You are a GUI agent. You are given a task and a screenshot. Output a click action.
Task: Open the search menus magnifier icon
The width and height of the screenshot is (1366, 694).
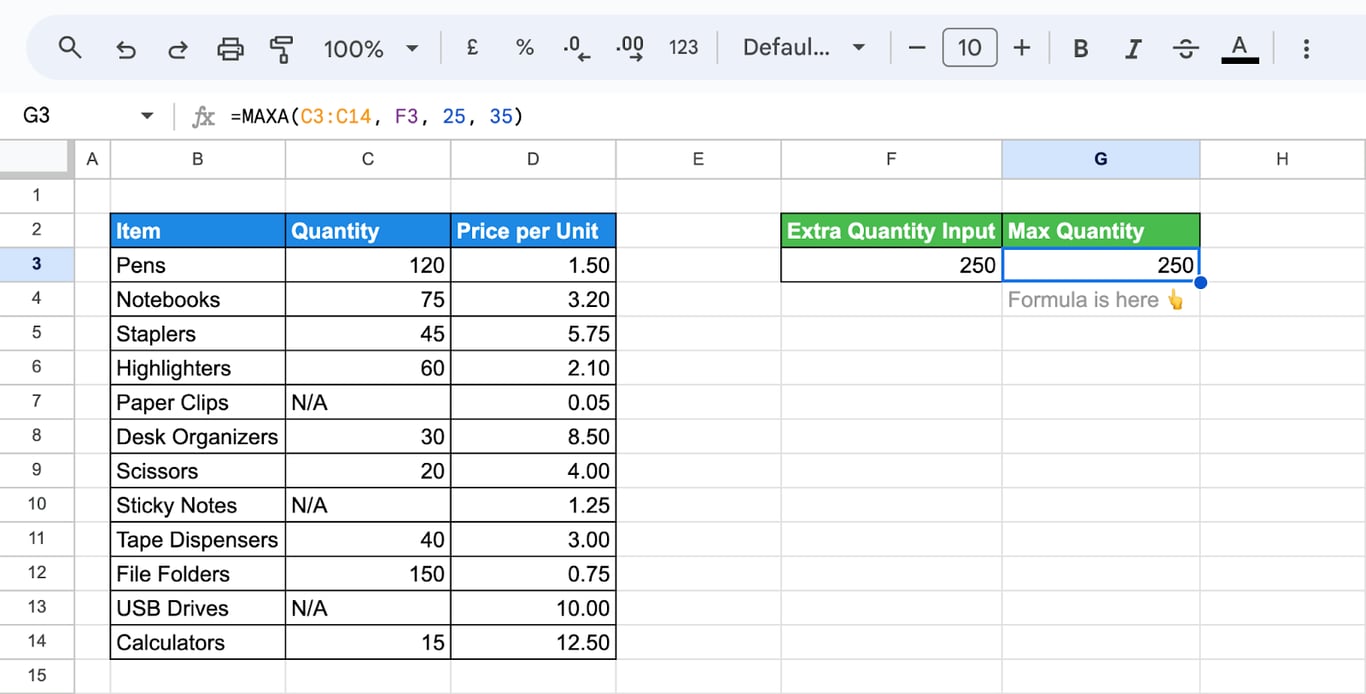69,47
